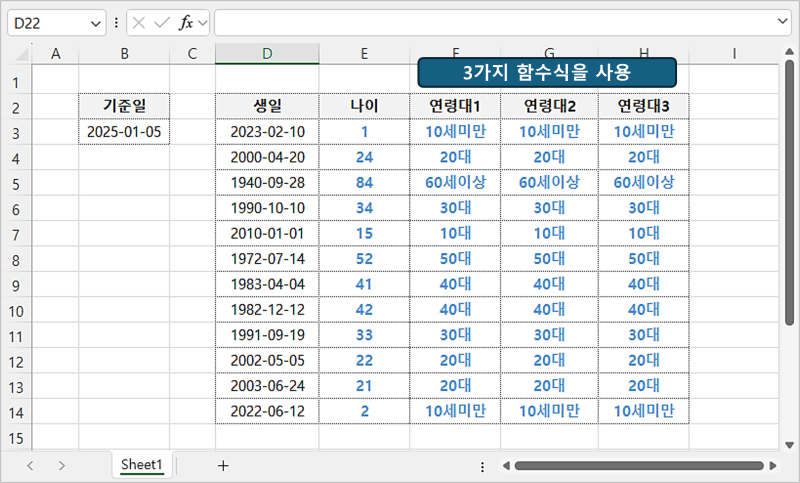
Task: Open the Name Box dropdown arrow
Action: coord(96,22)
